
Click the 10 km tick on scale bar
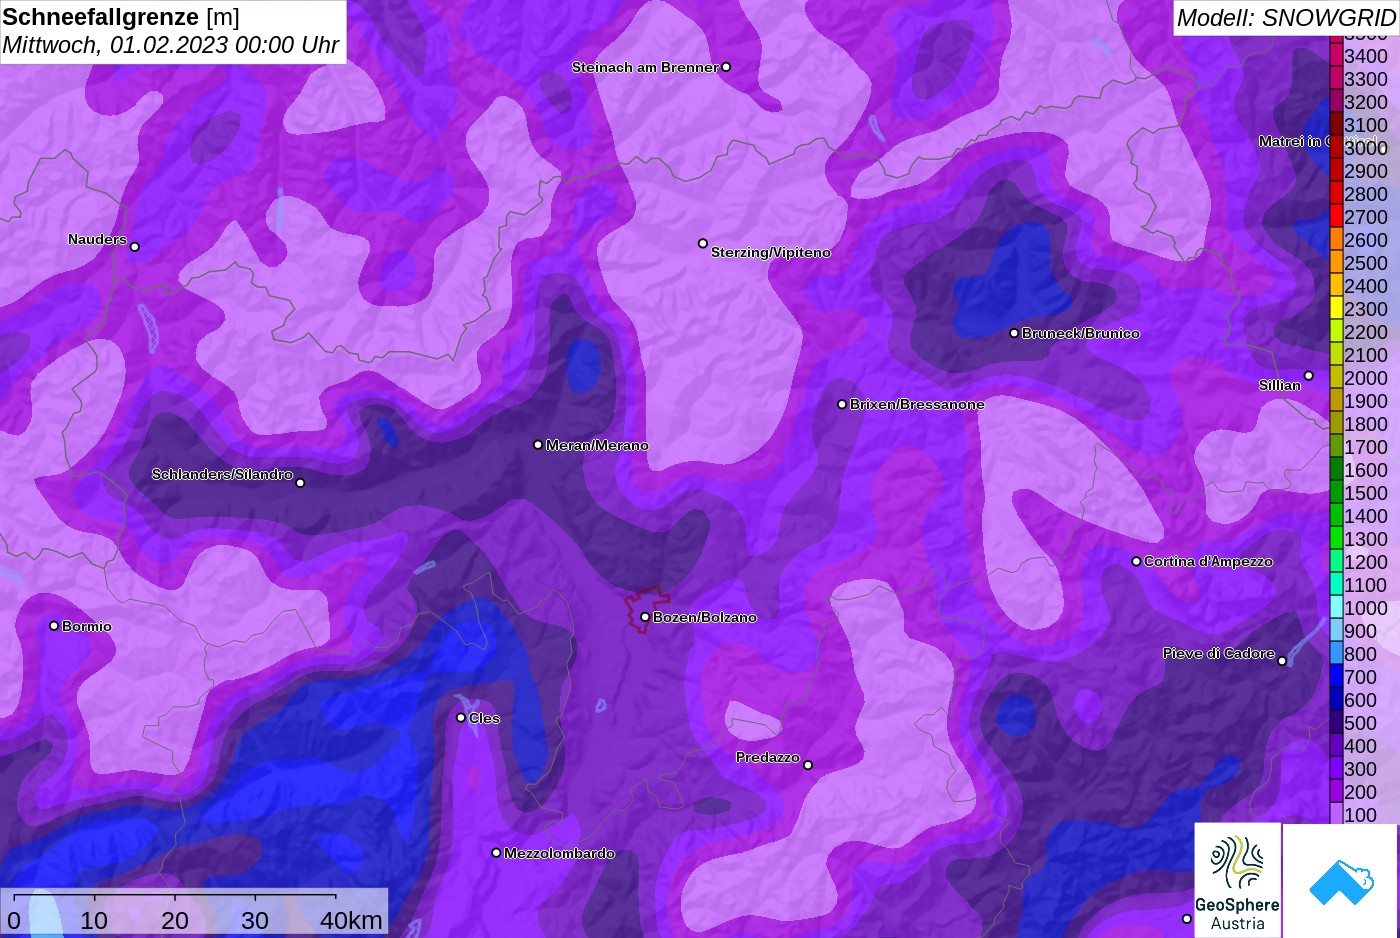94,895
